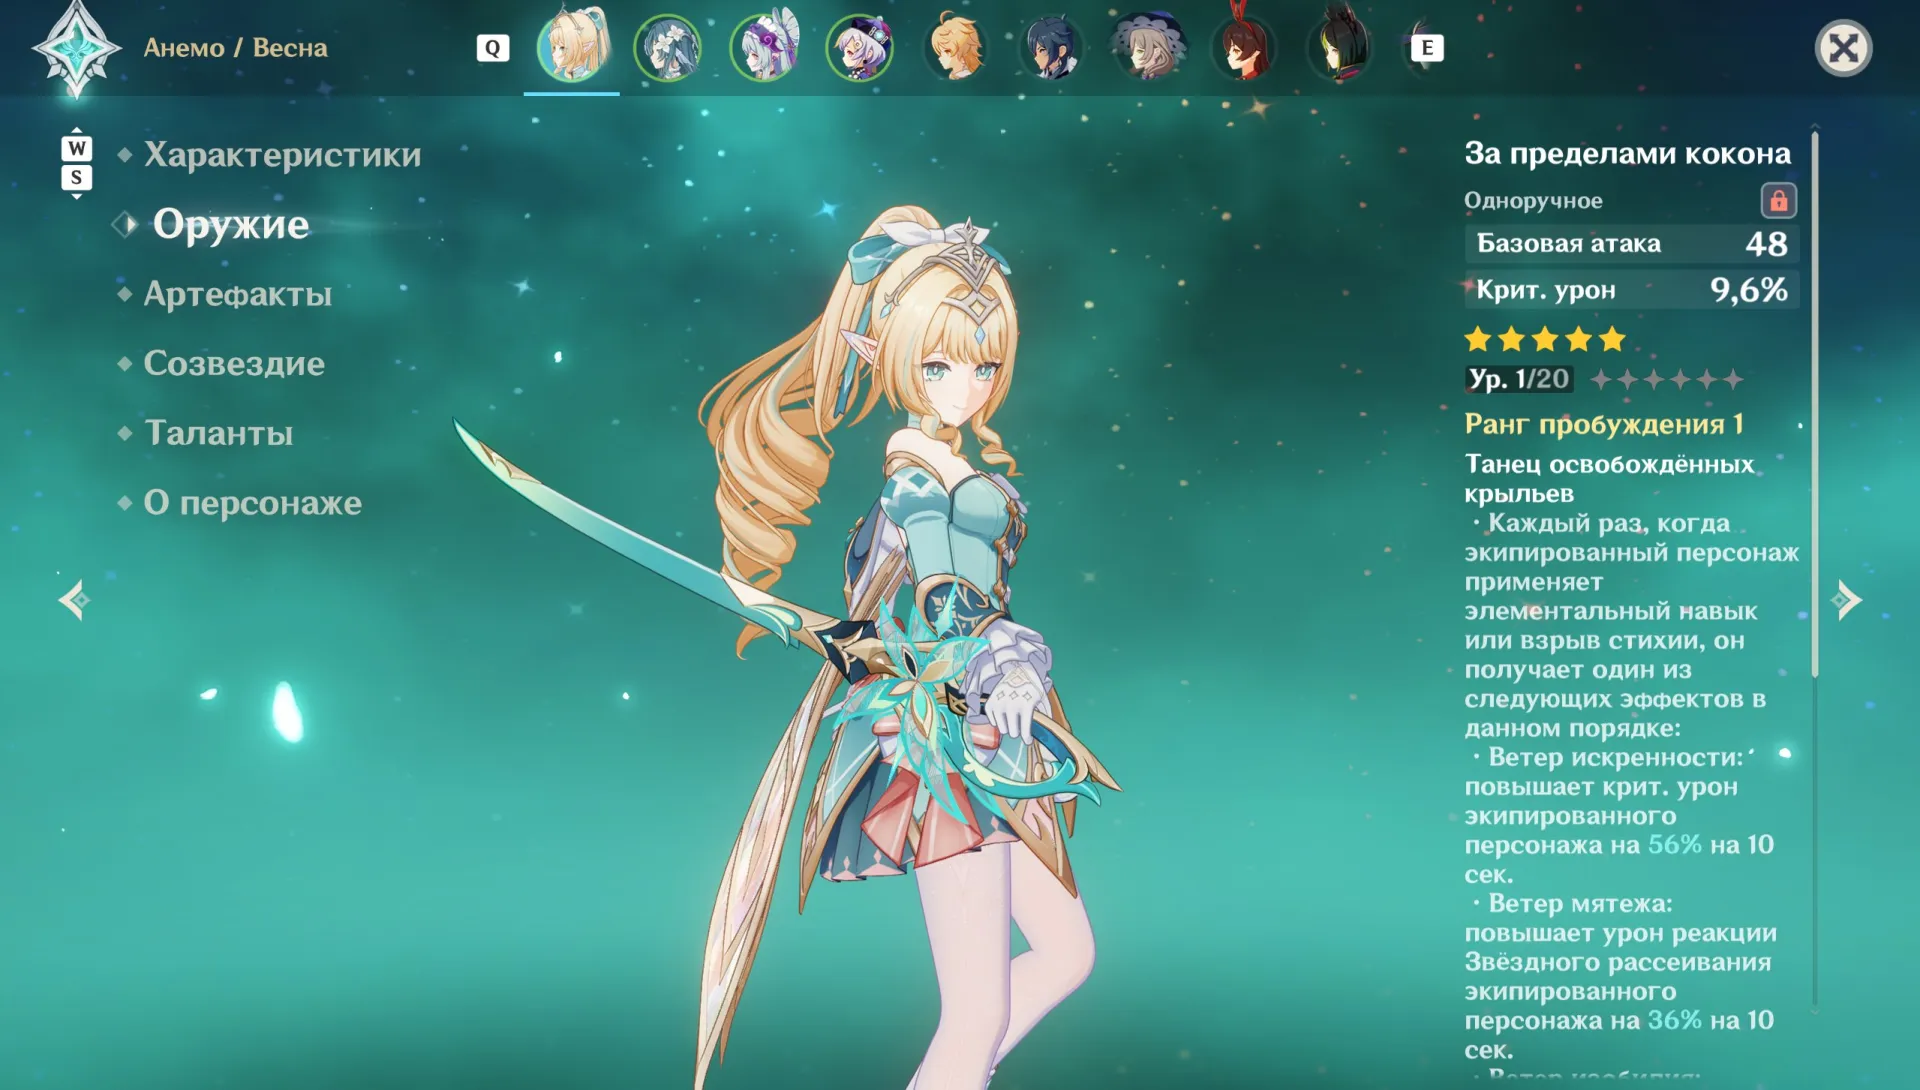The height and width of the screenshot is (1090, 1920).
Task: Click the S menu-down key icon
Action: (77, 178)
